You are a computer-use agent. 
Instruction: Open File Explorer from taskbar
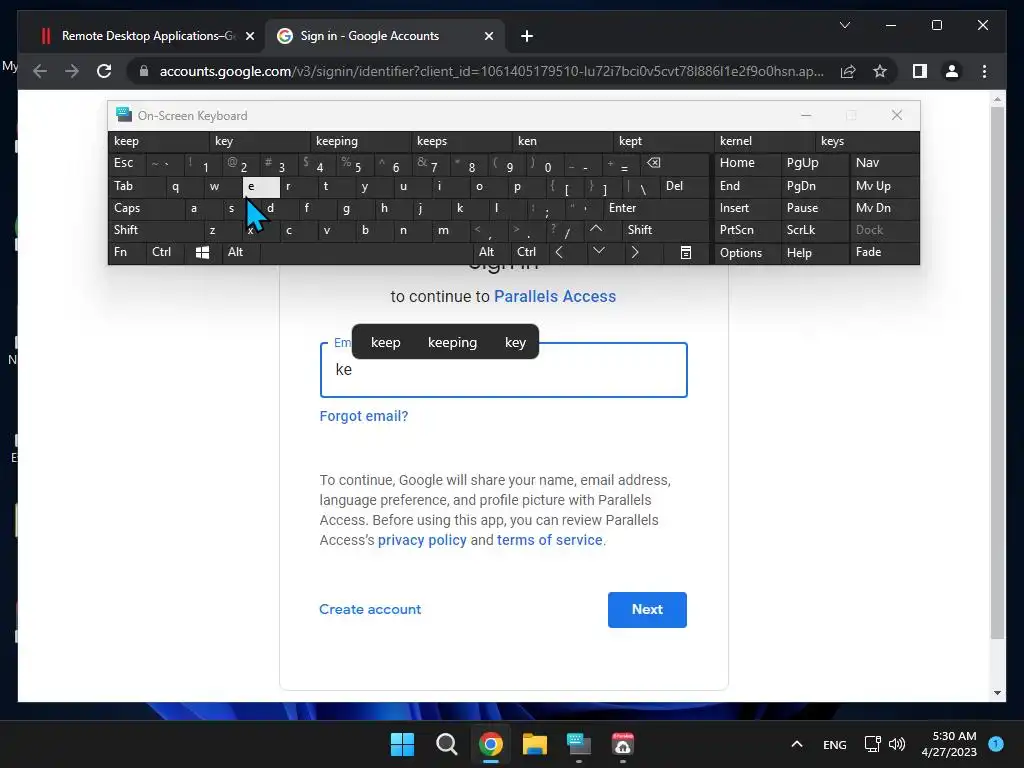tap(534, 744)
